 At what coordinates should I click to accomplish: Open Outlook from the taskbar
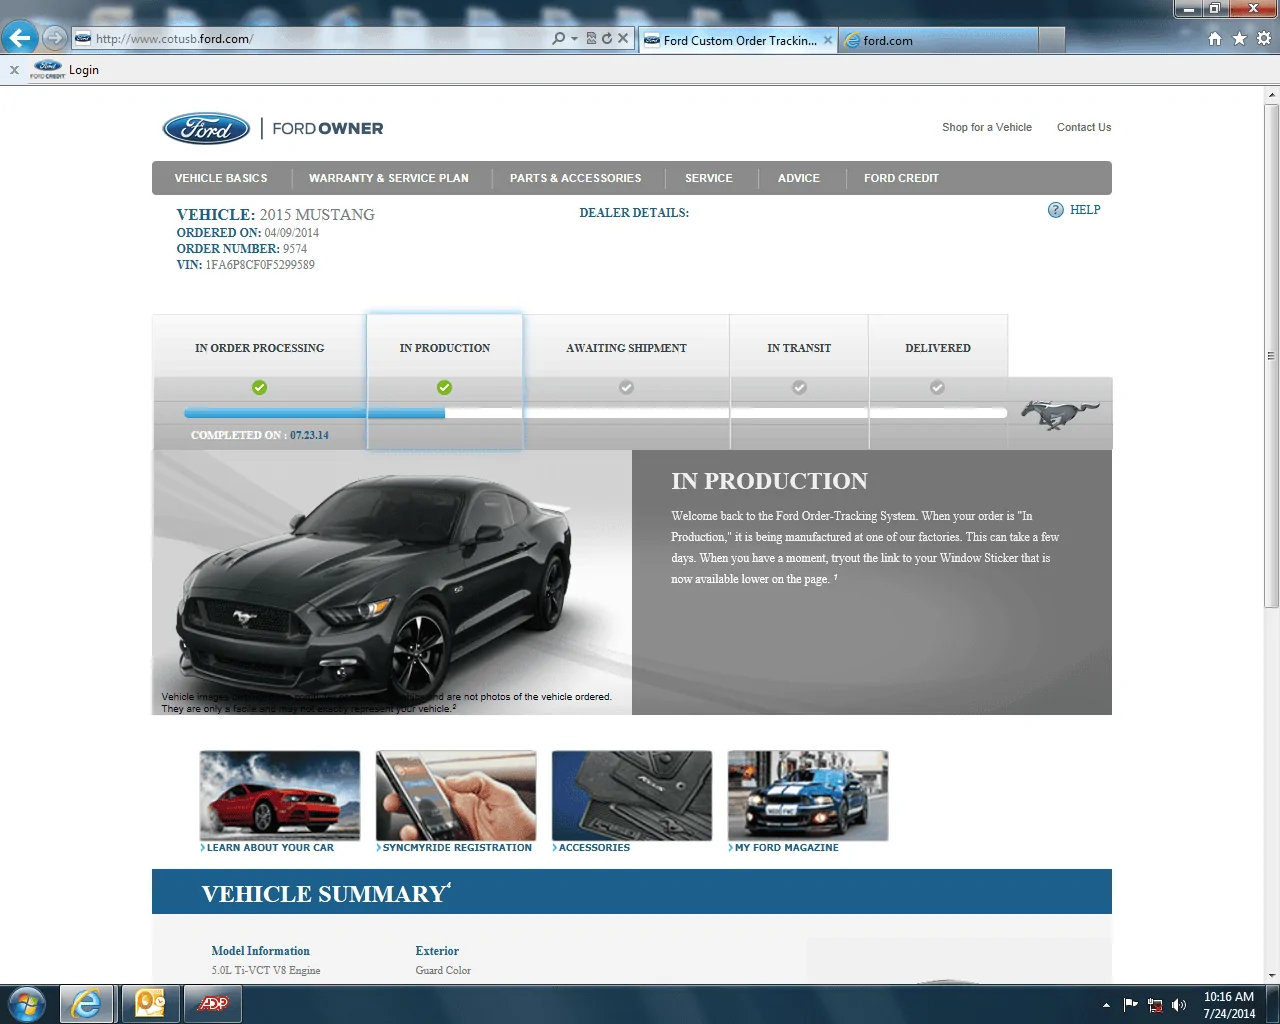pyautogui.click(x=150, y=1004)
